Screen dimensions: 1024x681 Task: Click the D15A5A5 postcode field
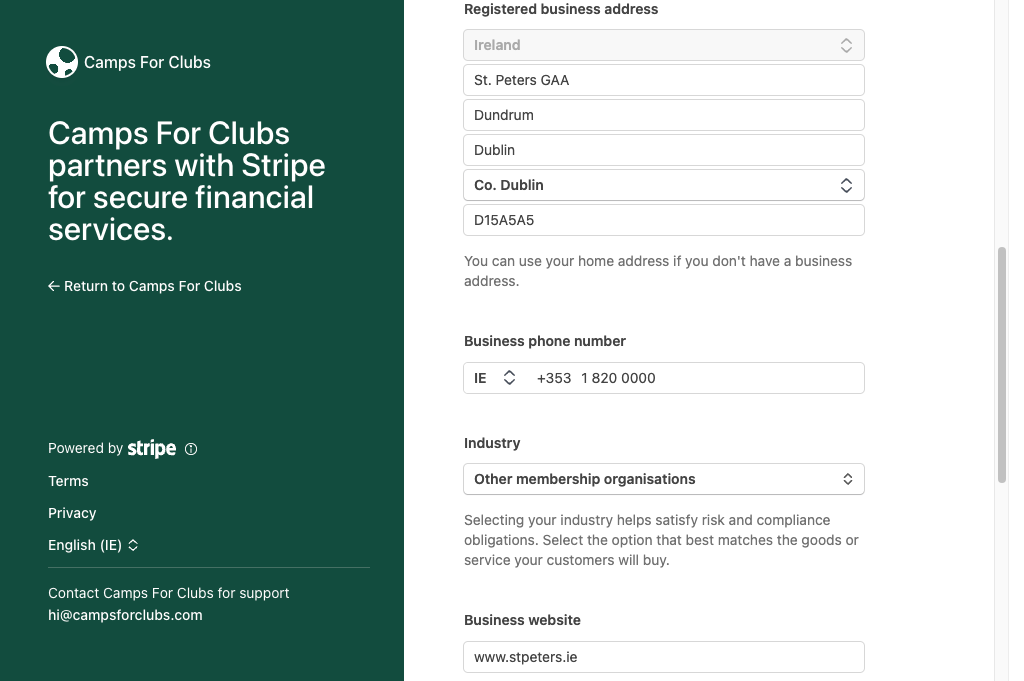coord(664,220)
